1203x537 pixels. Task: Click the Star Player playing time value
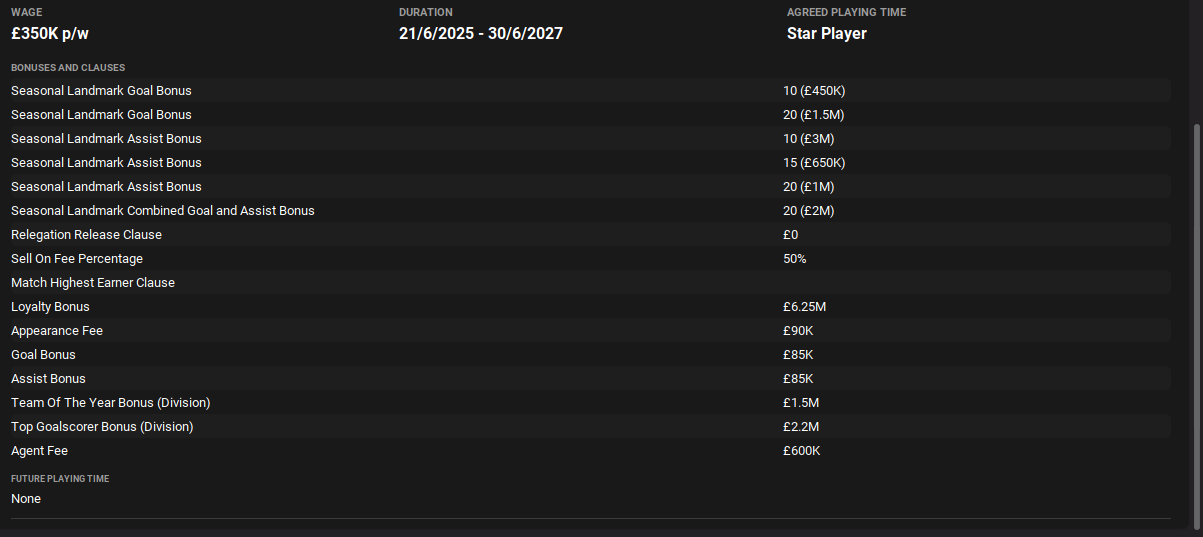pyautogui.click(x=826, y=34)
